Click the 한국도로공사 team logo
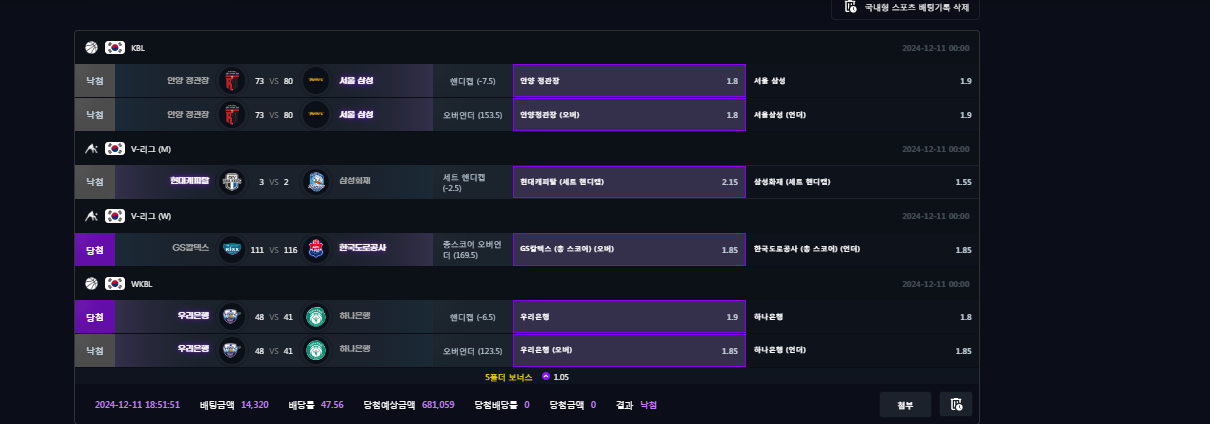The image size is (1210, 424). point(316,249)
